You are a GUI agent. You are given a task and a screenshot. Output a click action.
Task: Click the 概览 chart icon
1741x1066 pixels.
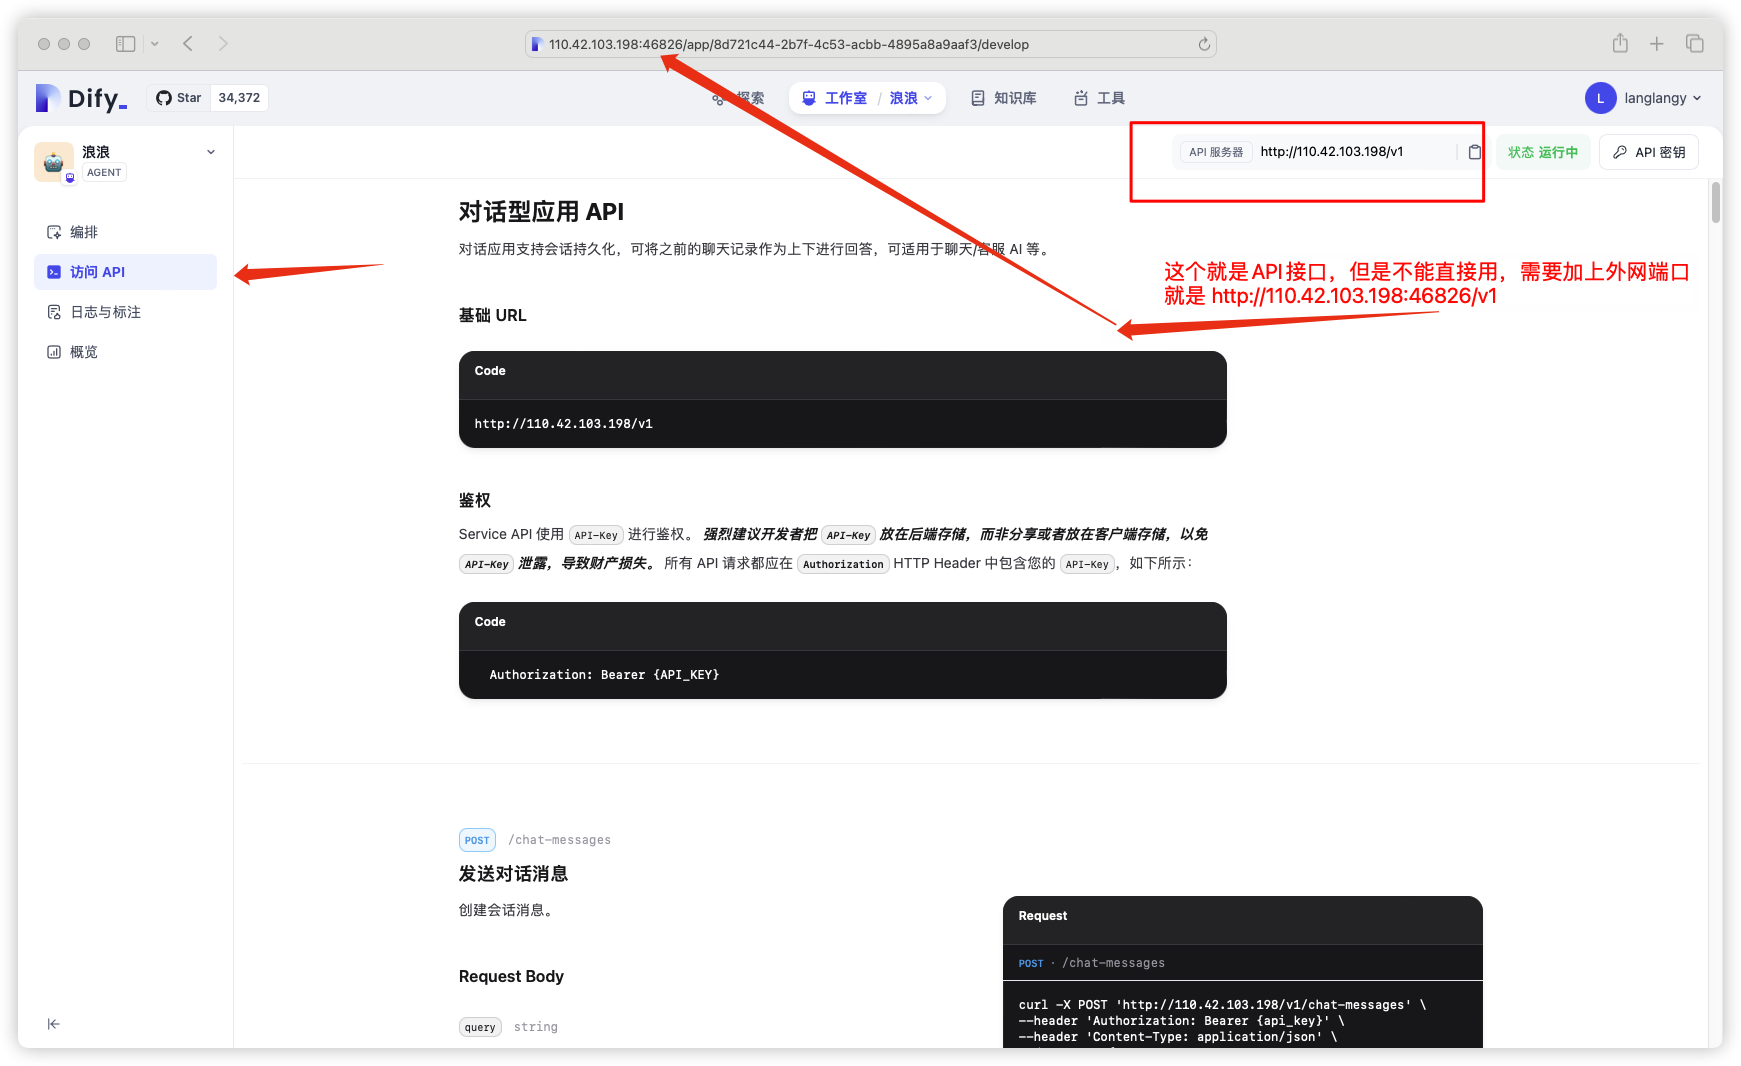coord(54,352)
